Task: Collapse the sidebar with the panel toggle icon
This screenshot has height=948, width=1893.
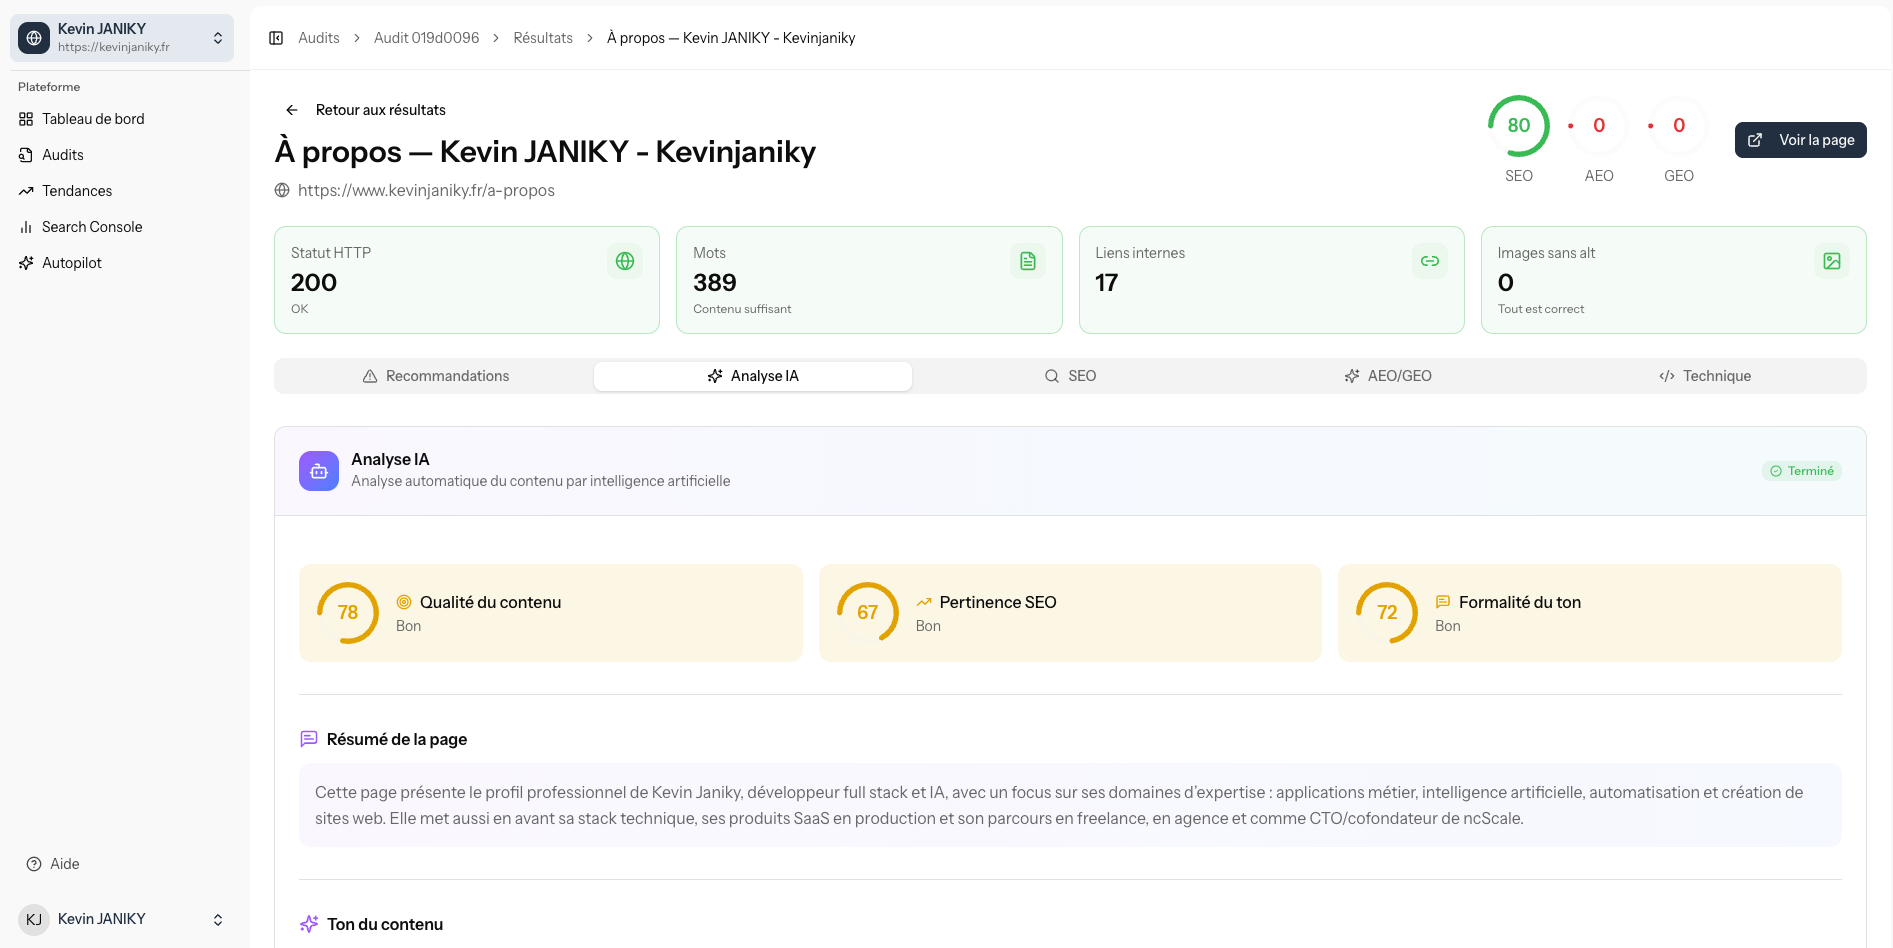Action: [x=275, y=37]
